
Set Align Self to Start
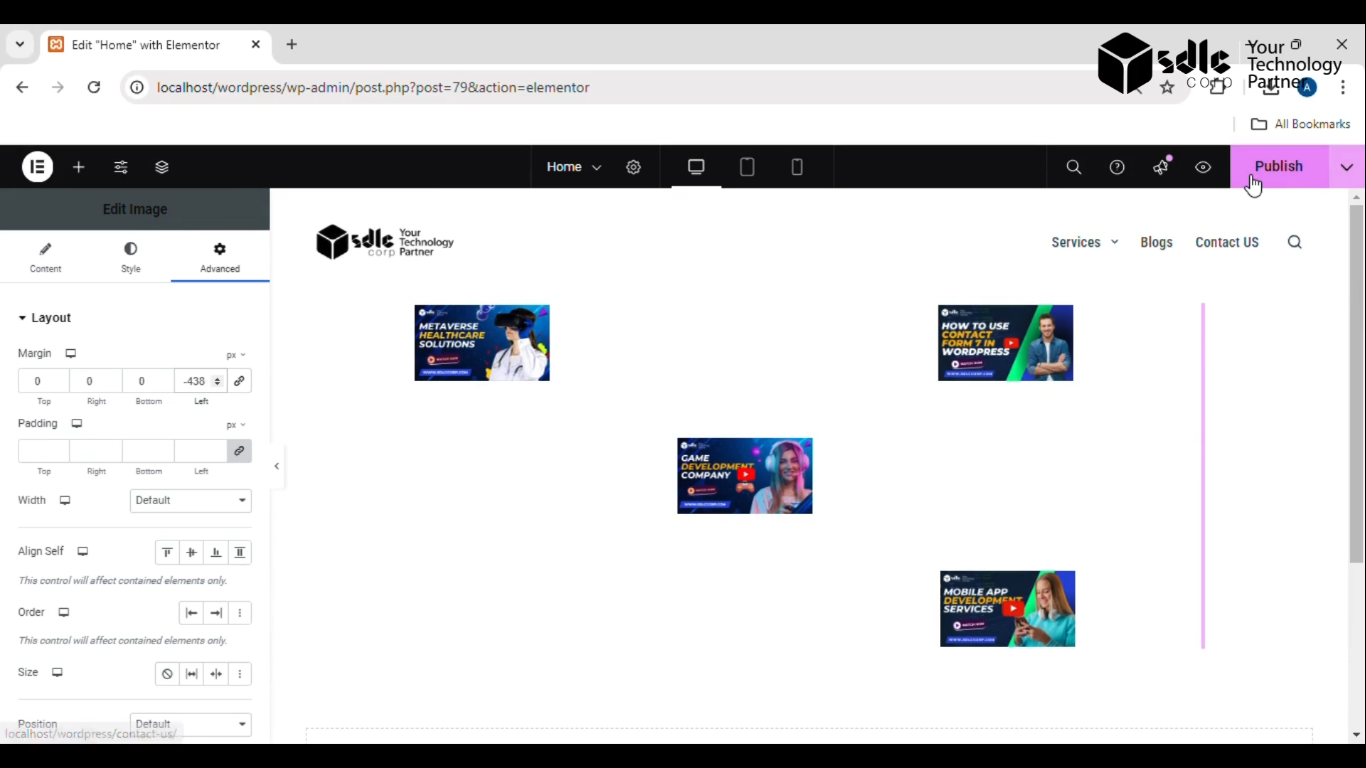pos(167,552)
